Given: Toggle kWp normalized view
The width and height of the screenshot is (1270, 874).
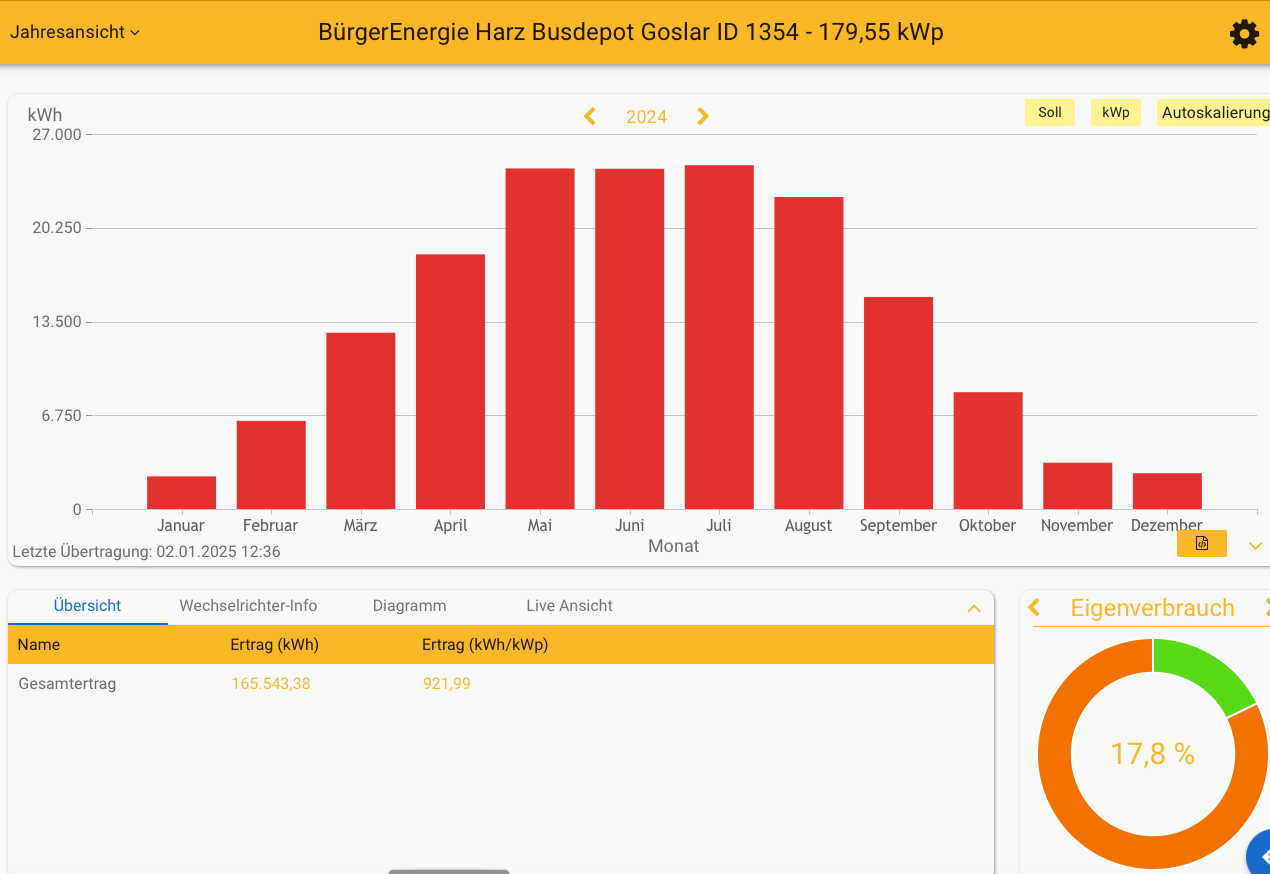Looking at the screenshot, I should [1115, 113].
